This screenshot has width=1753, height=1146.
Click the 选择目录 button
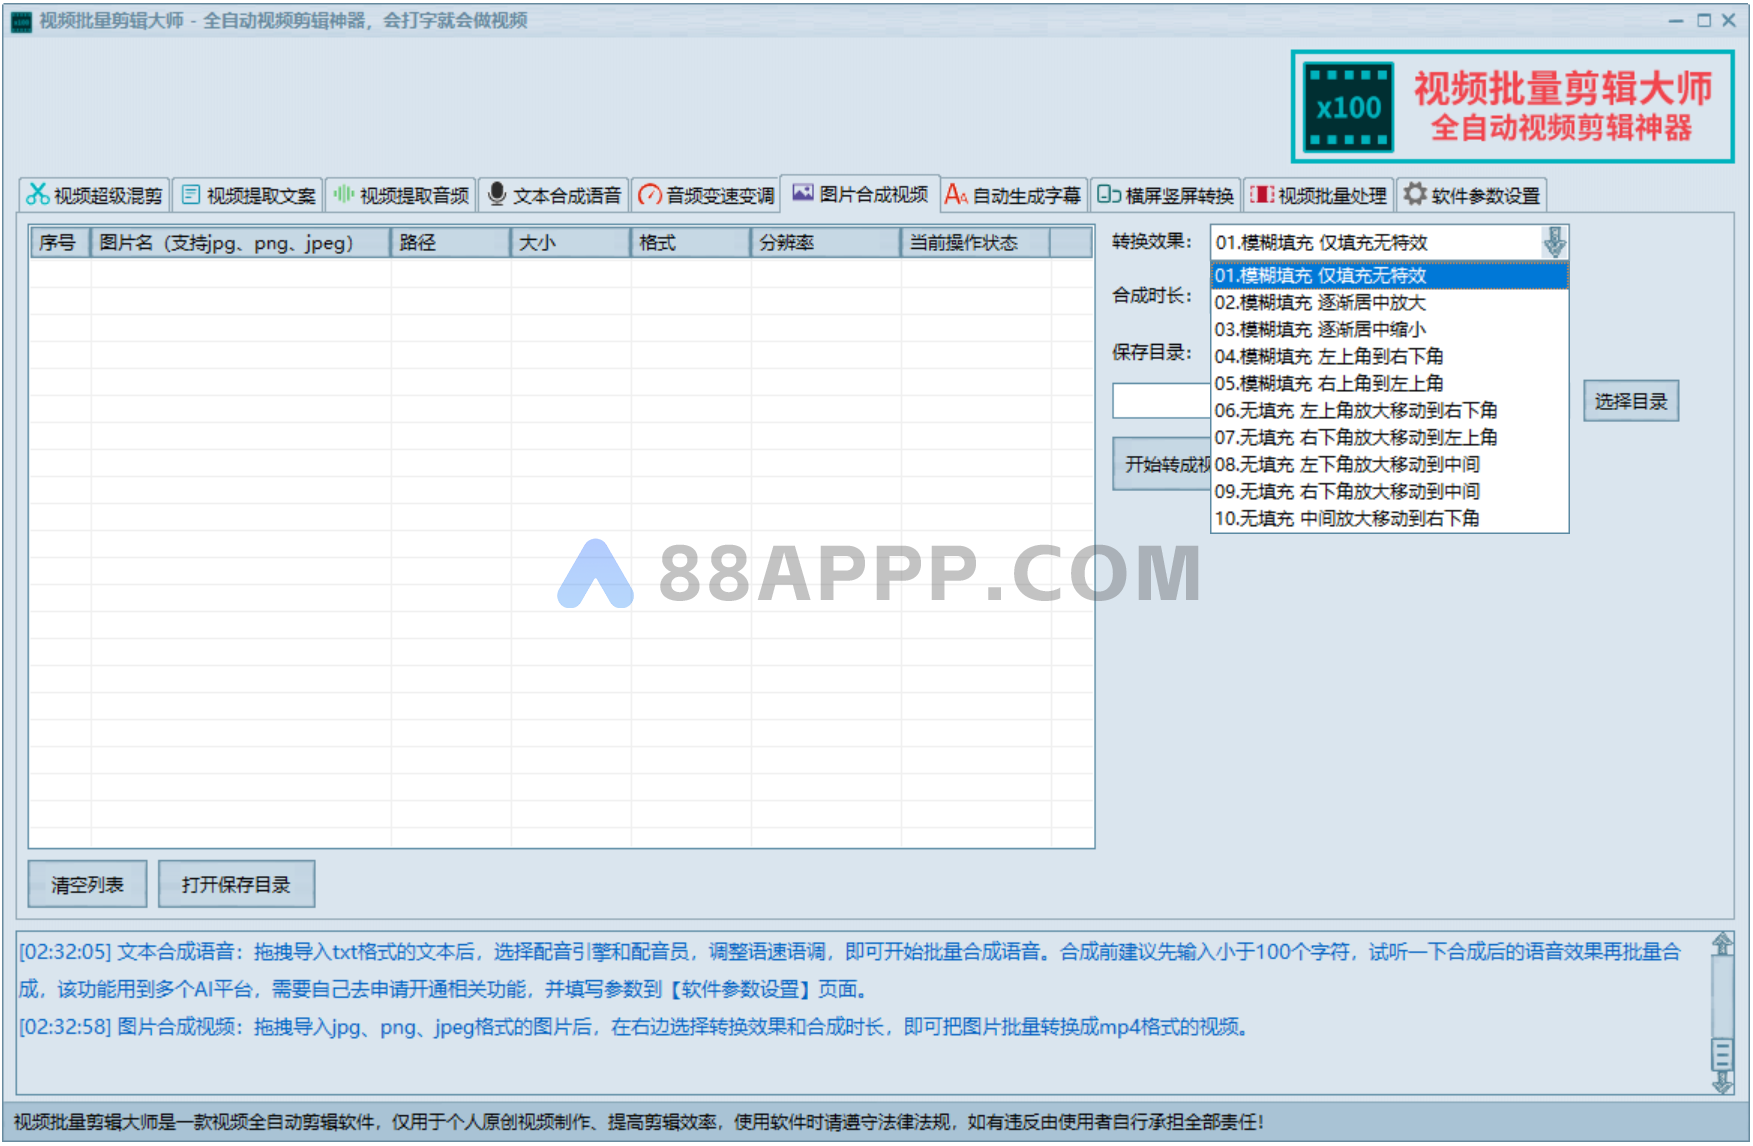(x=1631, y=401)
